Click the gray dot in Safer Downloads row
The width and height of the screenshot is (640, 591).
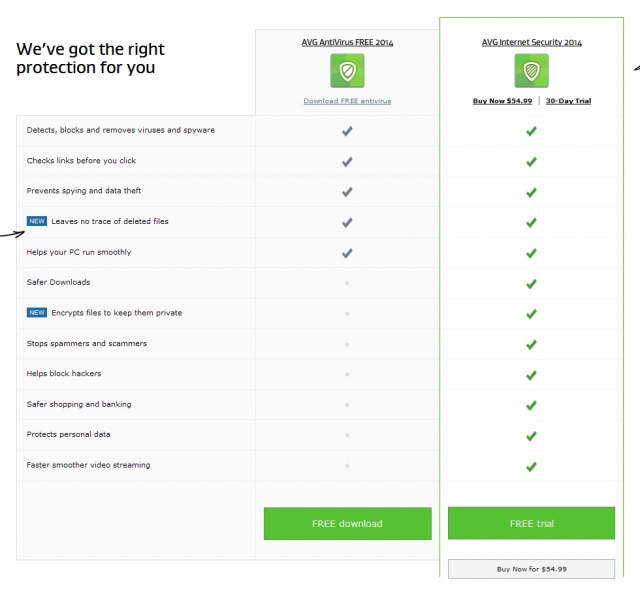[x=347, y=283]
